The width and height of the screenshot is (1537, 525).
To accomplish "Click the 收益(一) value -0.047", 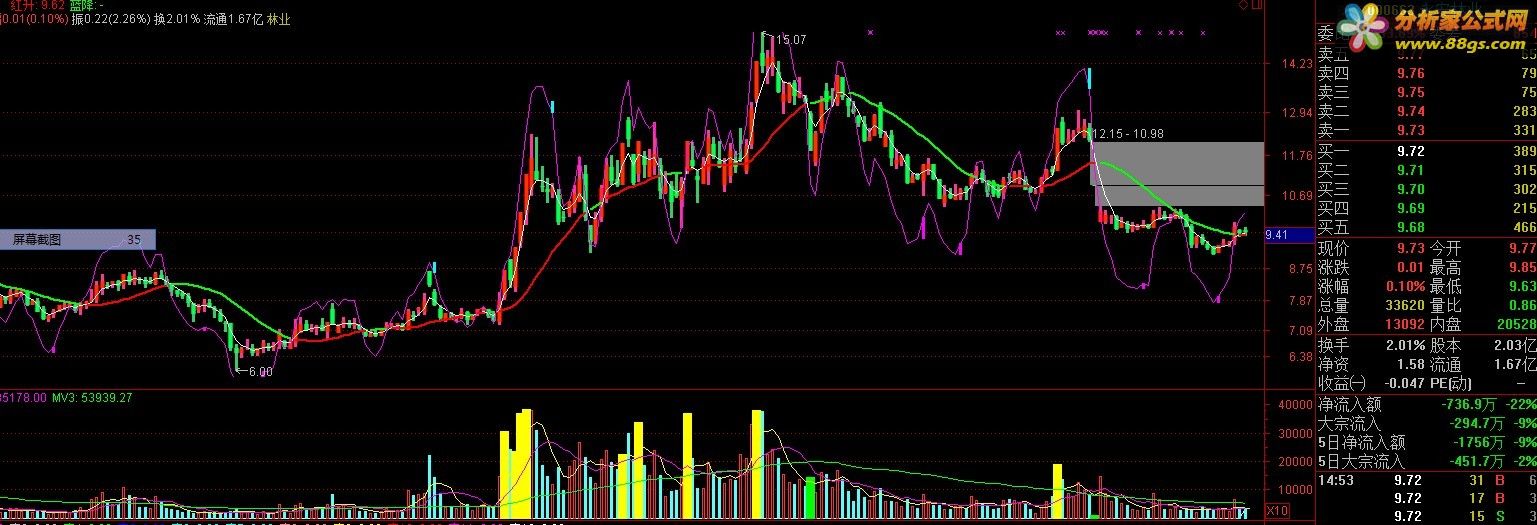I will pyautogui.click(x=1404, y=383).
